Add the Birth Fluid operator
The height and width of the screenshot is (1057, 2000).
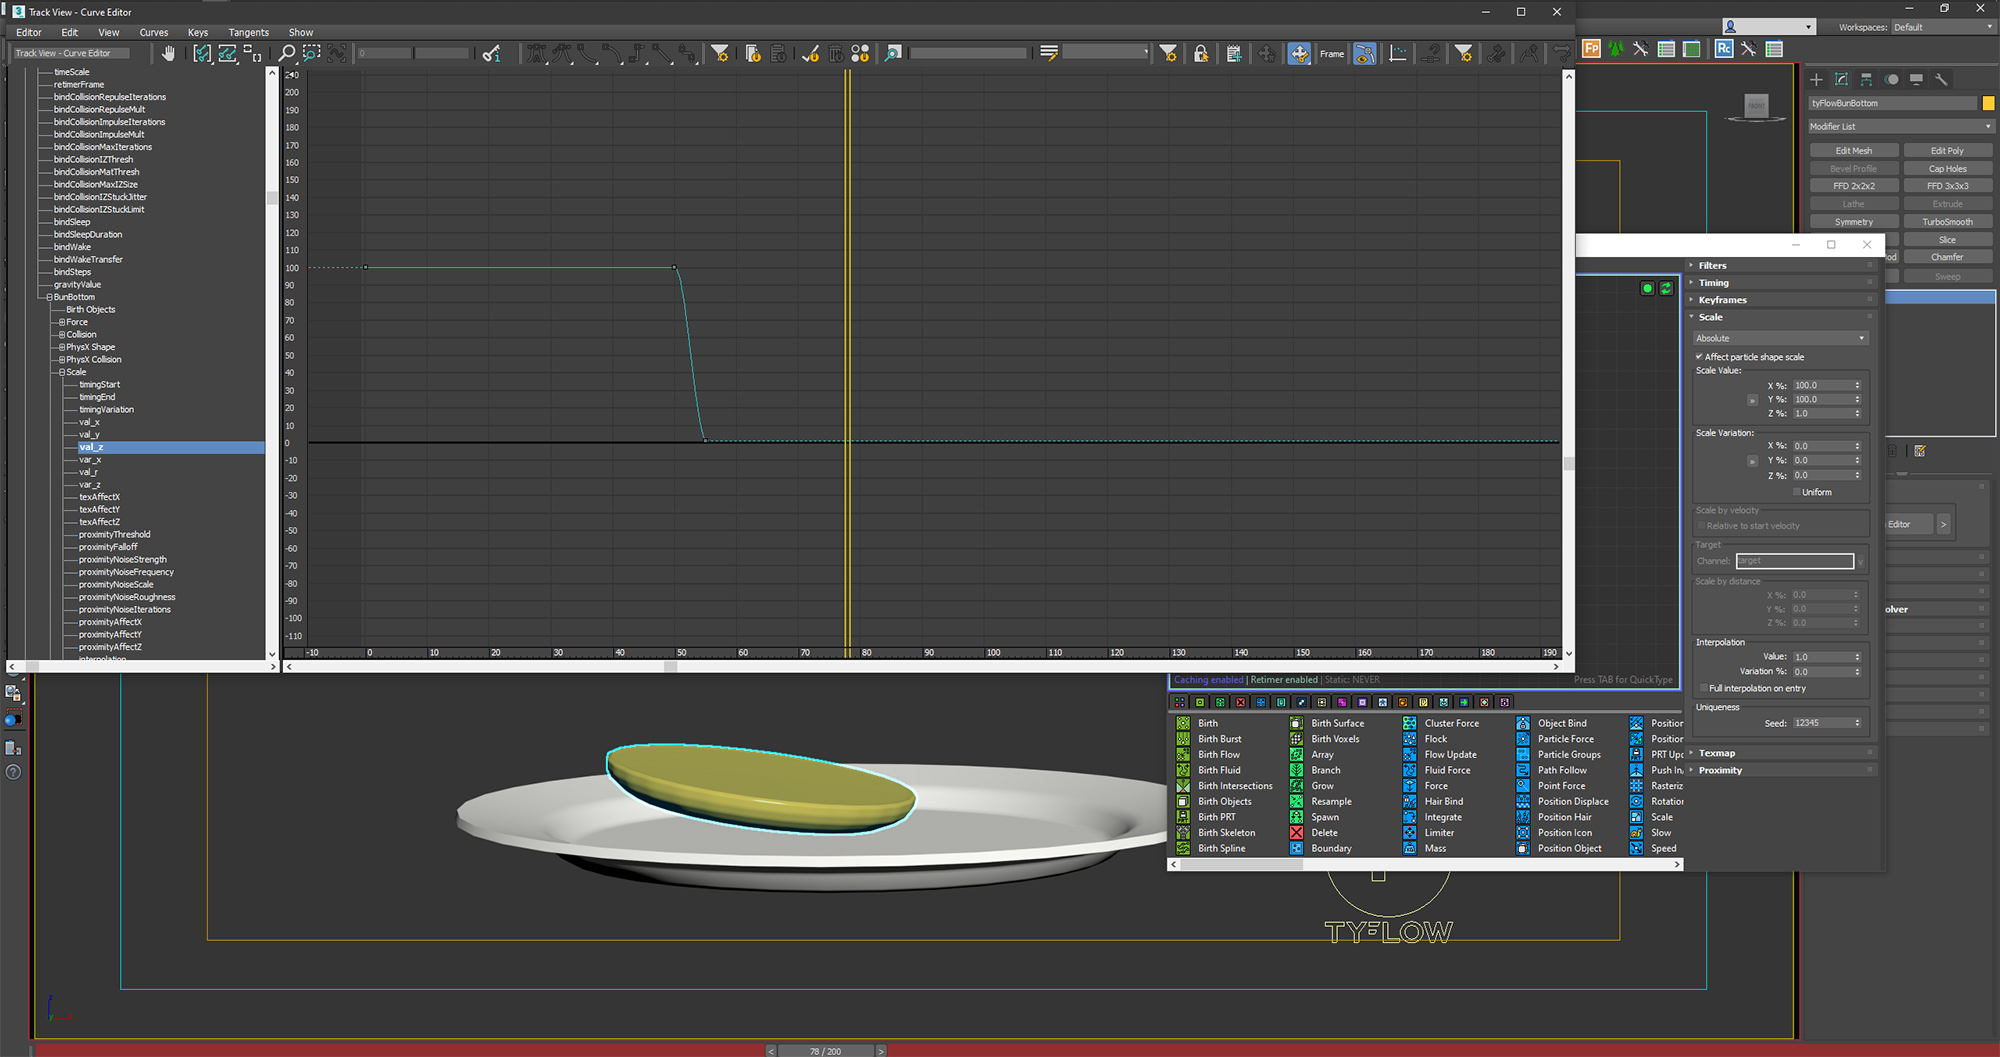(1219, 770)
